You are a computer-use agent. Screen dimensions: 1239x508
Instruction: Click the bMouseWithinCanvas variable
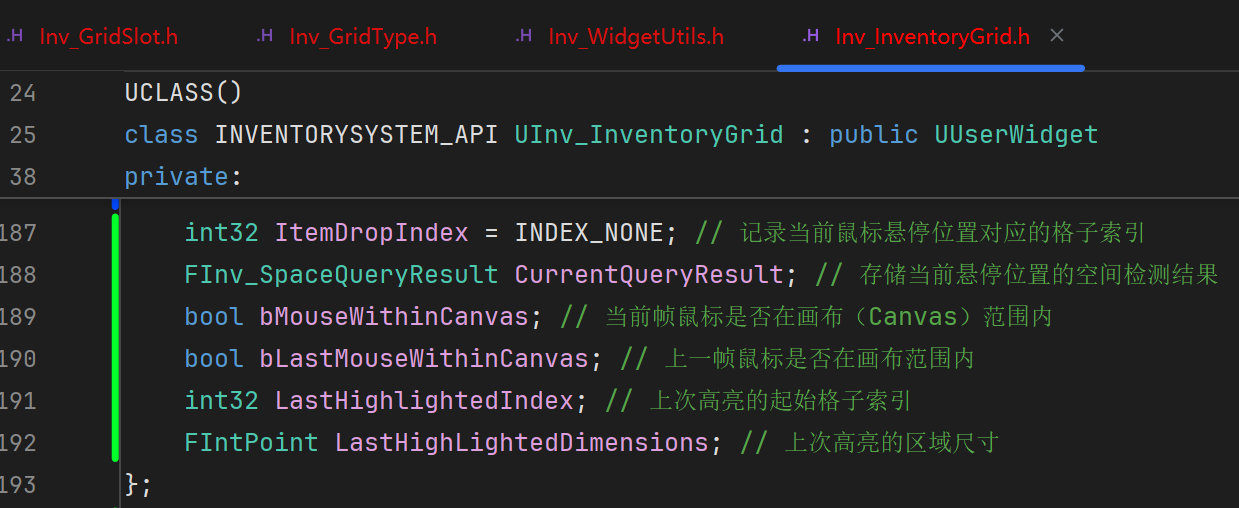click(394, 317)
